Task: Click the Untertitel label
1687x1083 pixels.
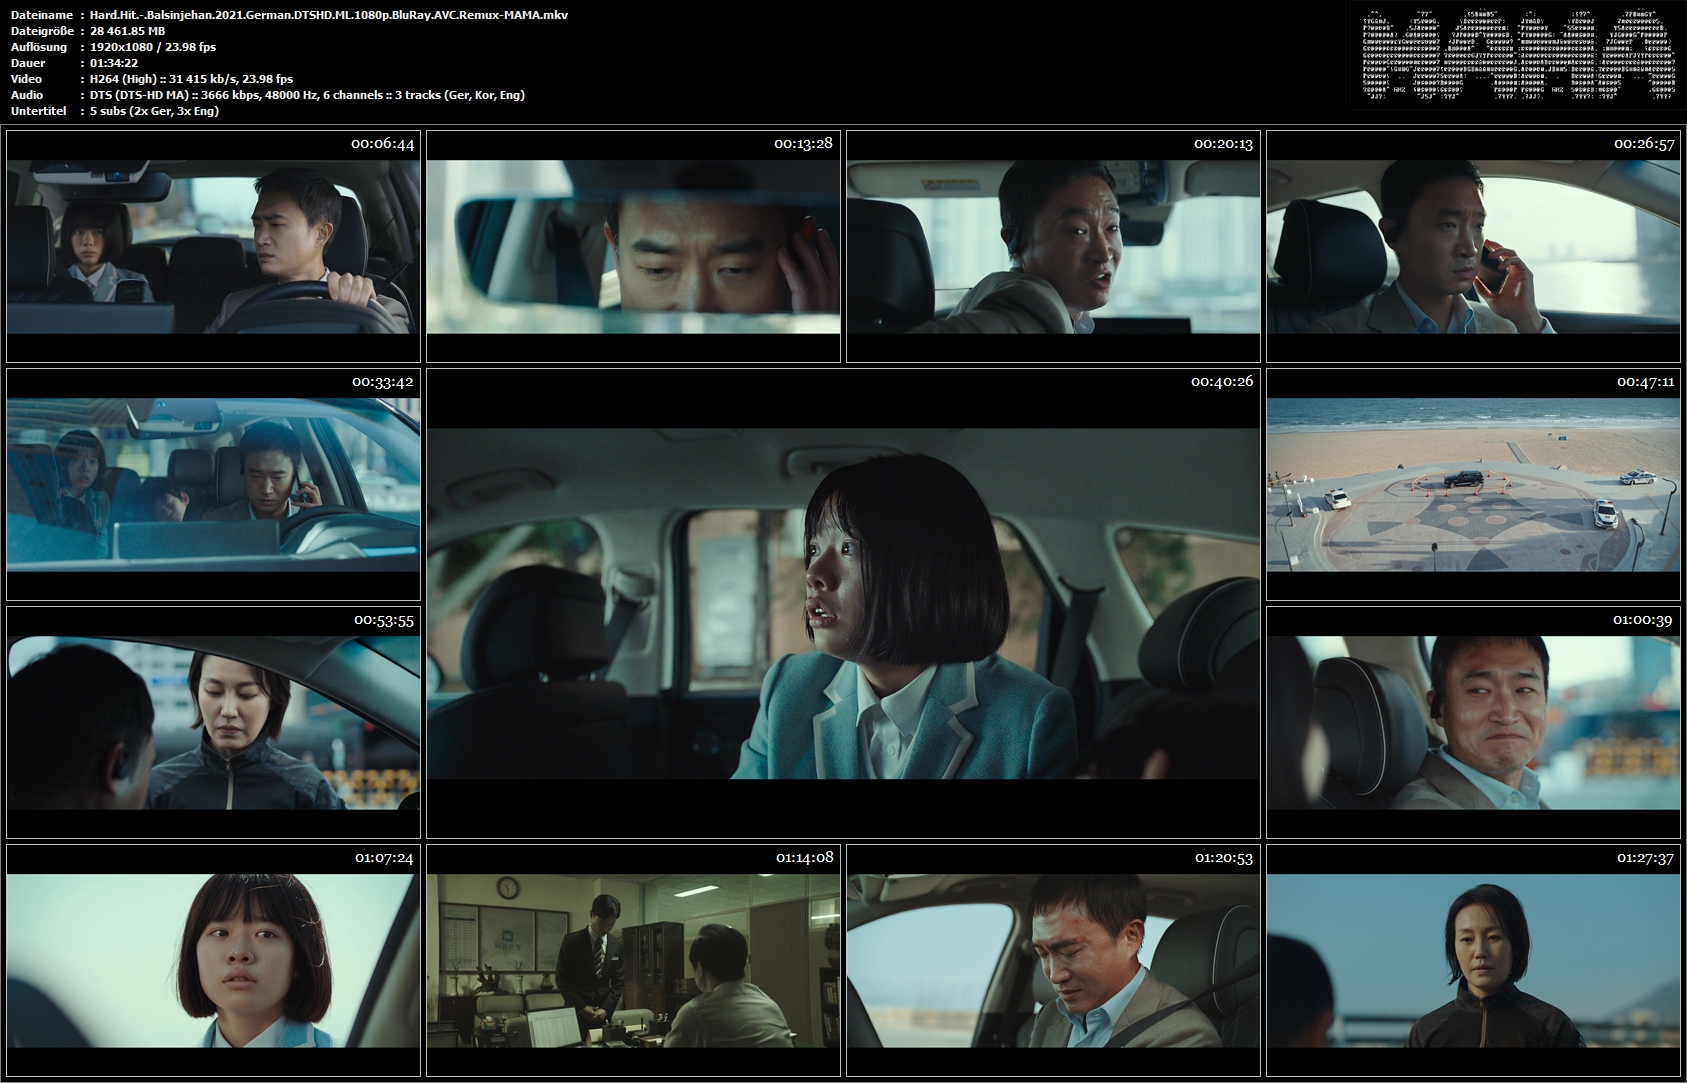Action: point(38,111)
